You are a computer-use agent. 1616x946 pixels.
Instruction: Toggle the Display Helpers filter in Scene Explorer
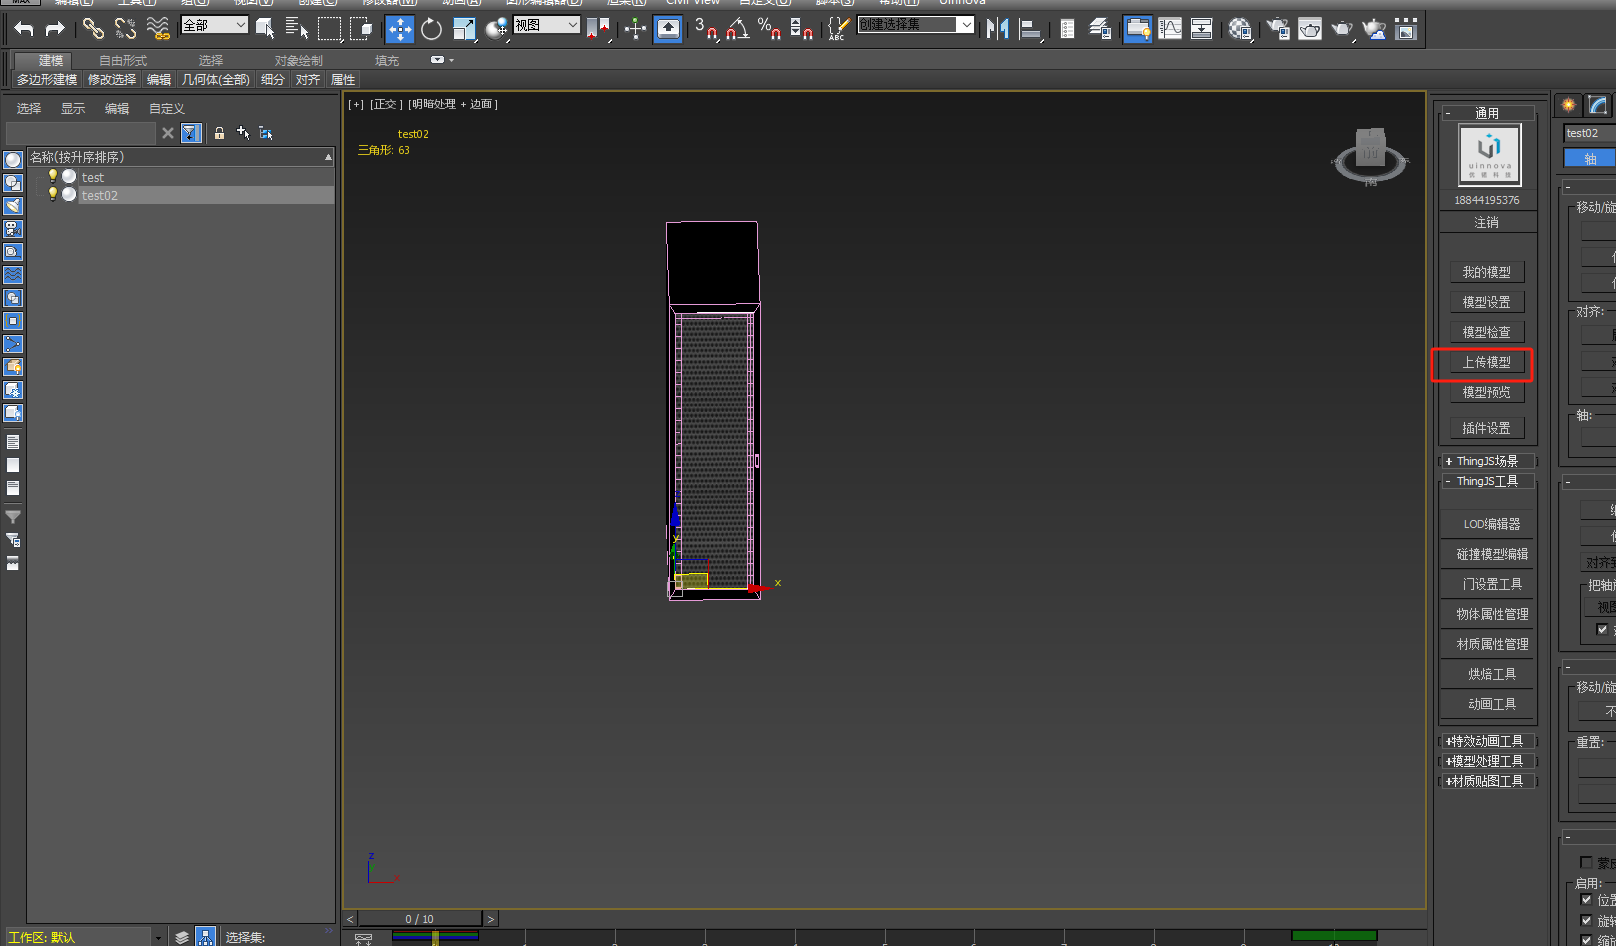point(13,252)
